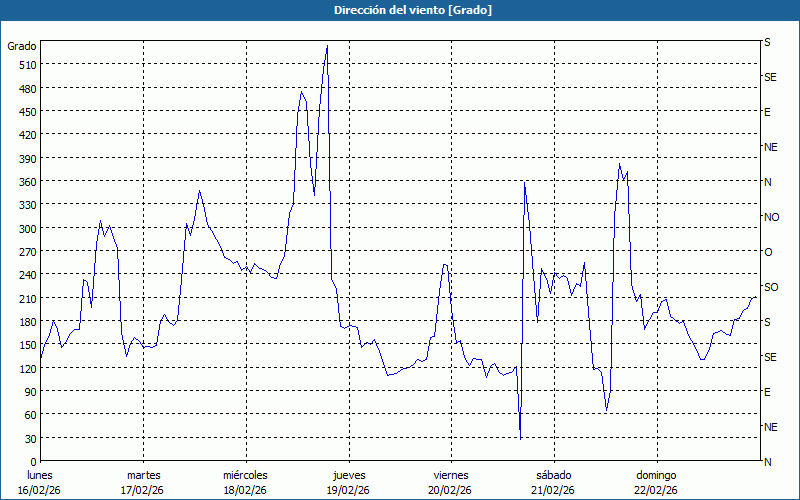Click the 180 tick label on left axis
The image size is (800, 500).
pos(24,322)
